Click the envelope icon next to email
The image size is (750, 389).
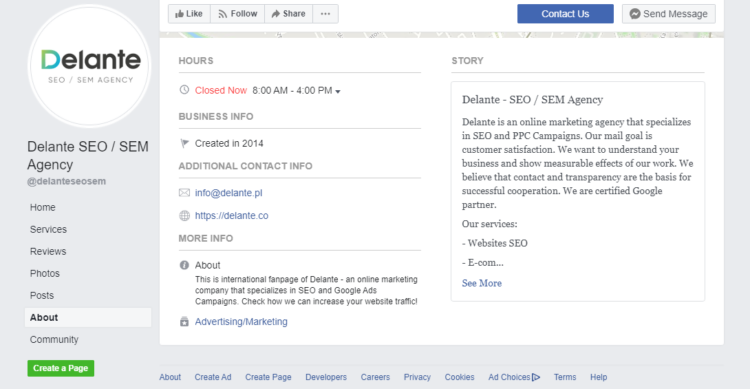point(184,193)
